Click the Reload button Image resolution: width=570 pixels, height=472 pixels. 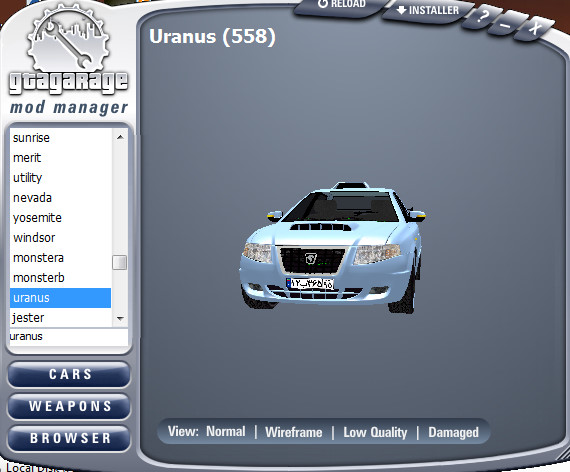click(x=341, y=5)
